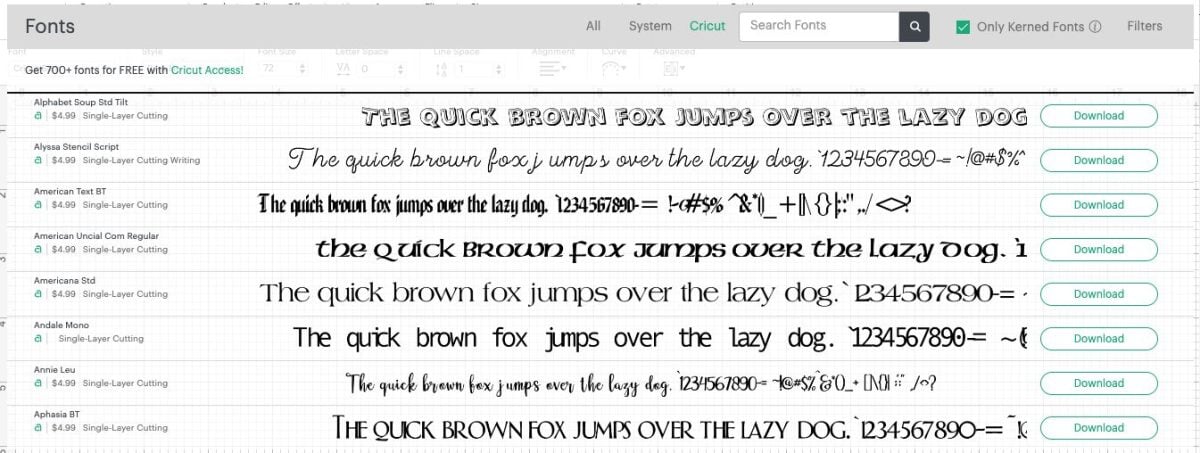The image size is (1200, 453).
Task: Select the American Uncial Com Regular preview
Action: pos(671,249)
